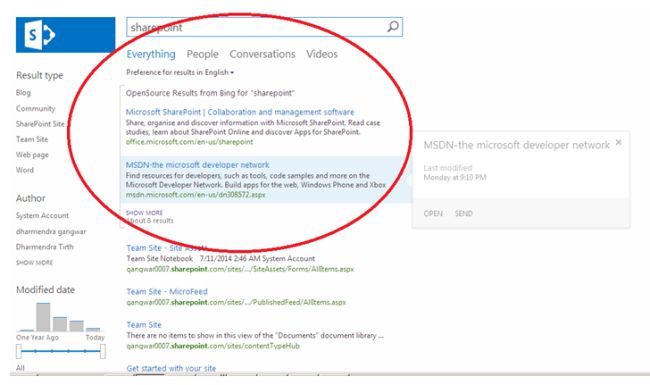Click the Modified date heading
The height and width of the screenshot is (385, 650).
pos(46,290)
